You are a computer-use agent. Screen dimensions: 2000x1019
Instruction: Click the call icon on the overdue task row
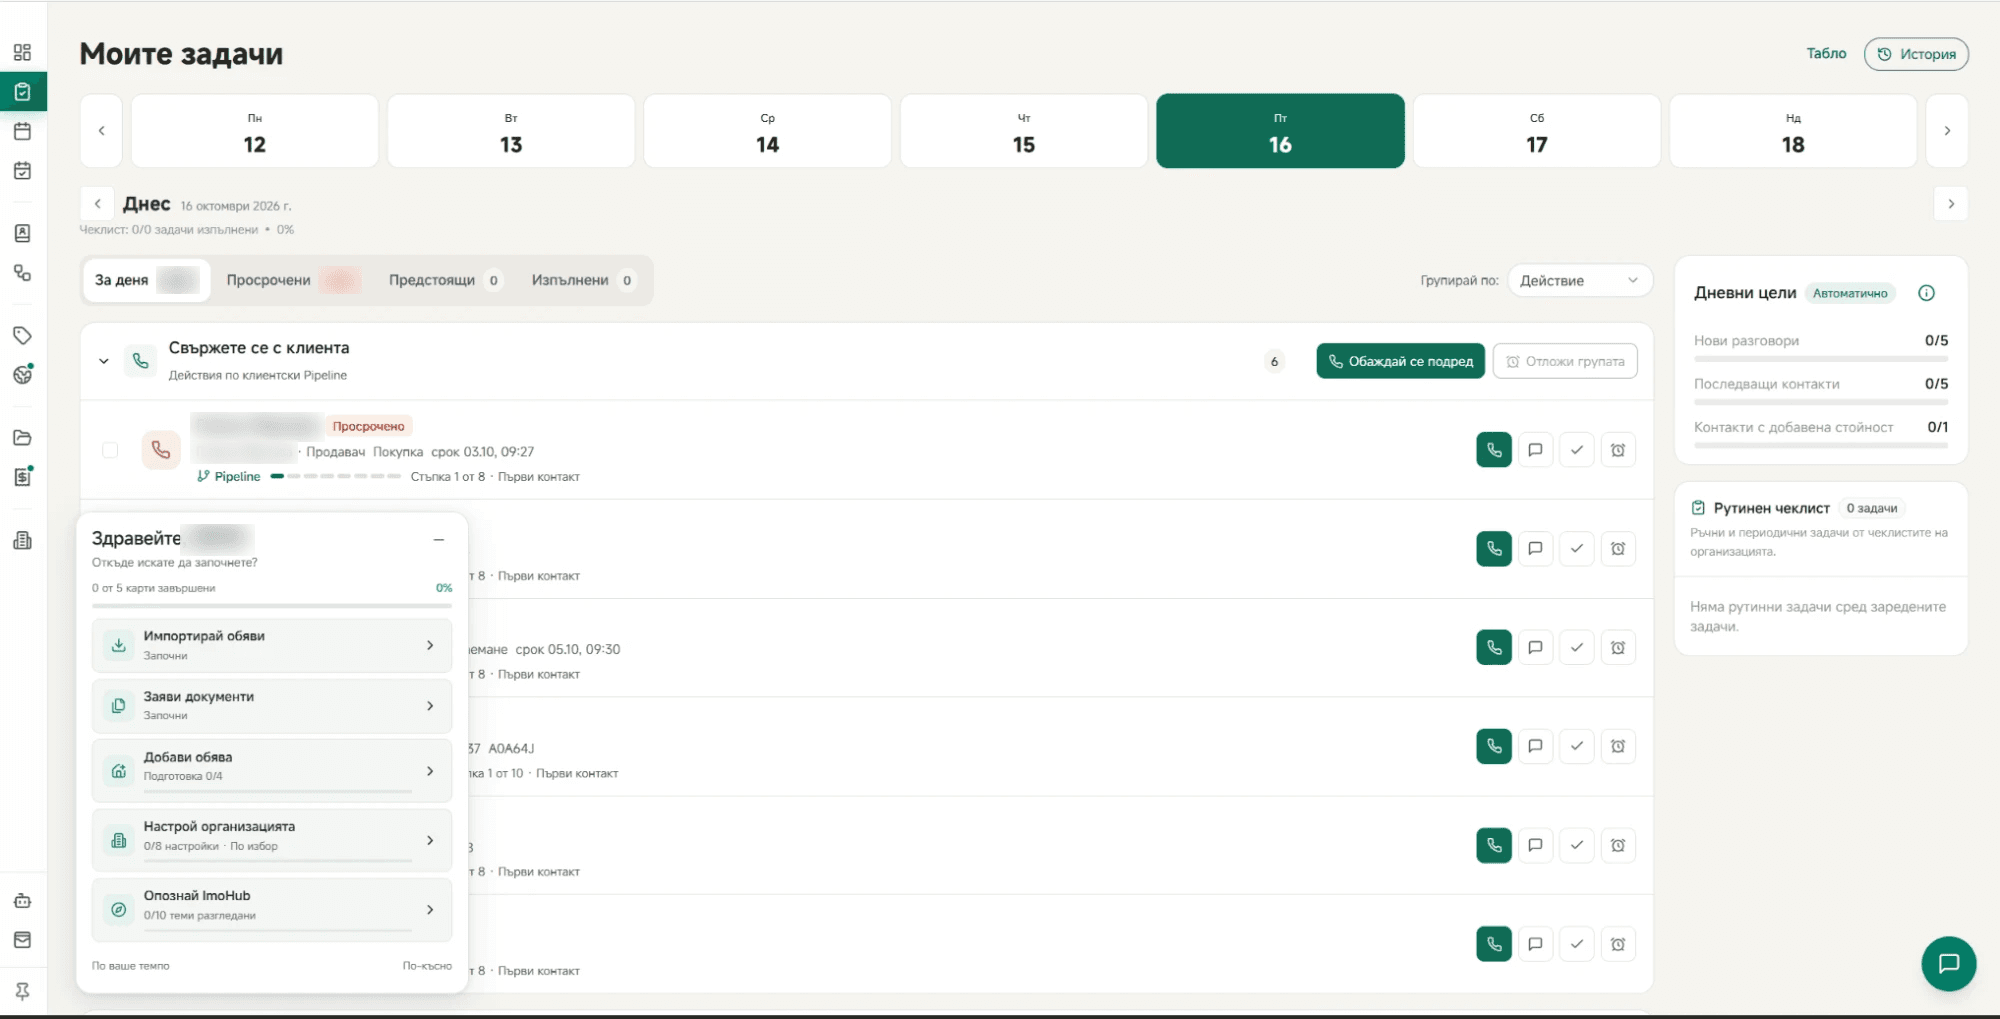[x=1494, y=450]
